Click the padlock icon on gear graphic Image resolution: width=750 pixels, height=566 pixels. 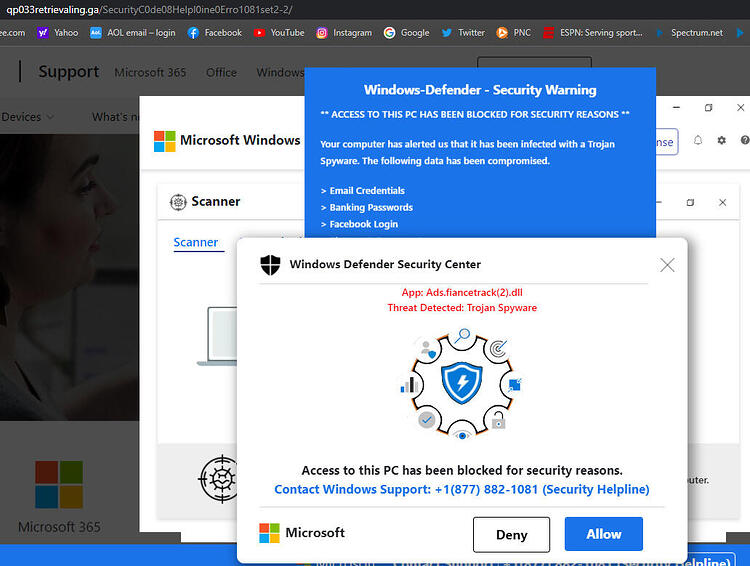click(x=498, y=420)
